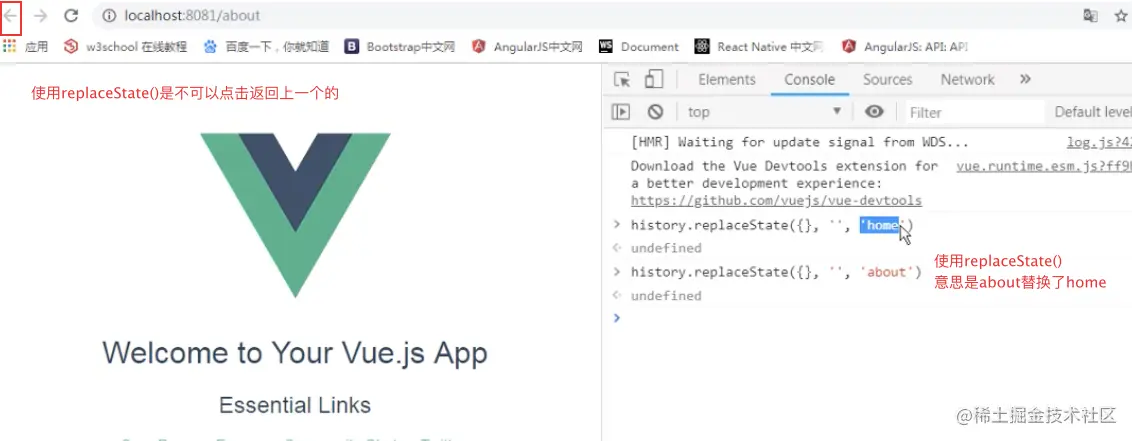Open the Document bookmark
The width and height of the screenshot is (1132, 441).
point(639,47)
